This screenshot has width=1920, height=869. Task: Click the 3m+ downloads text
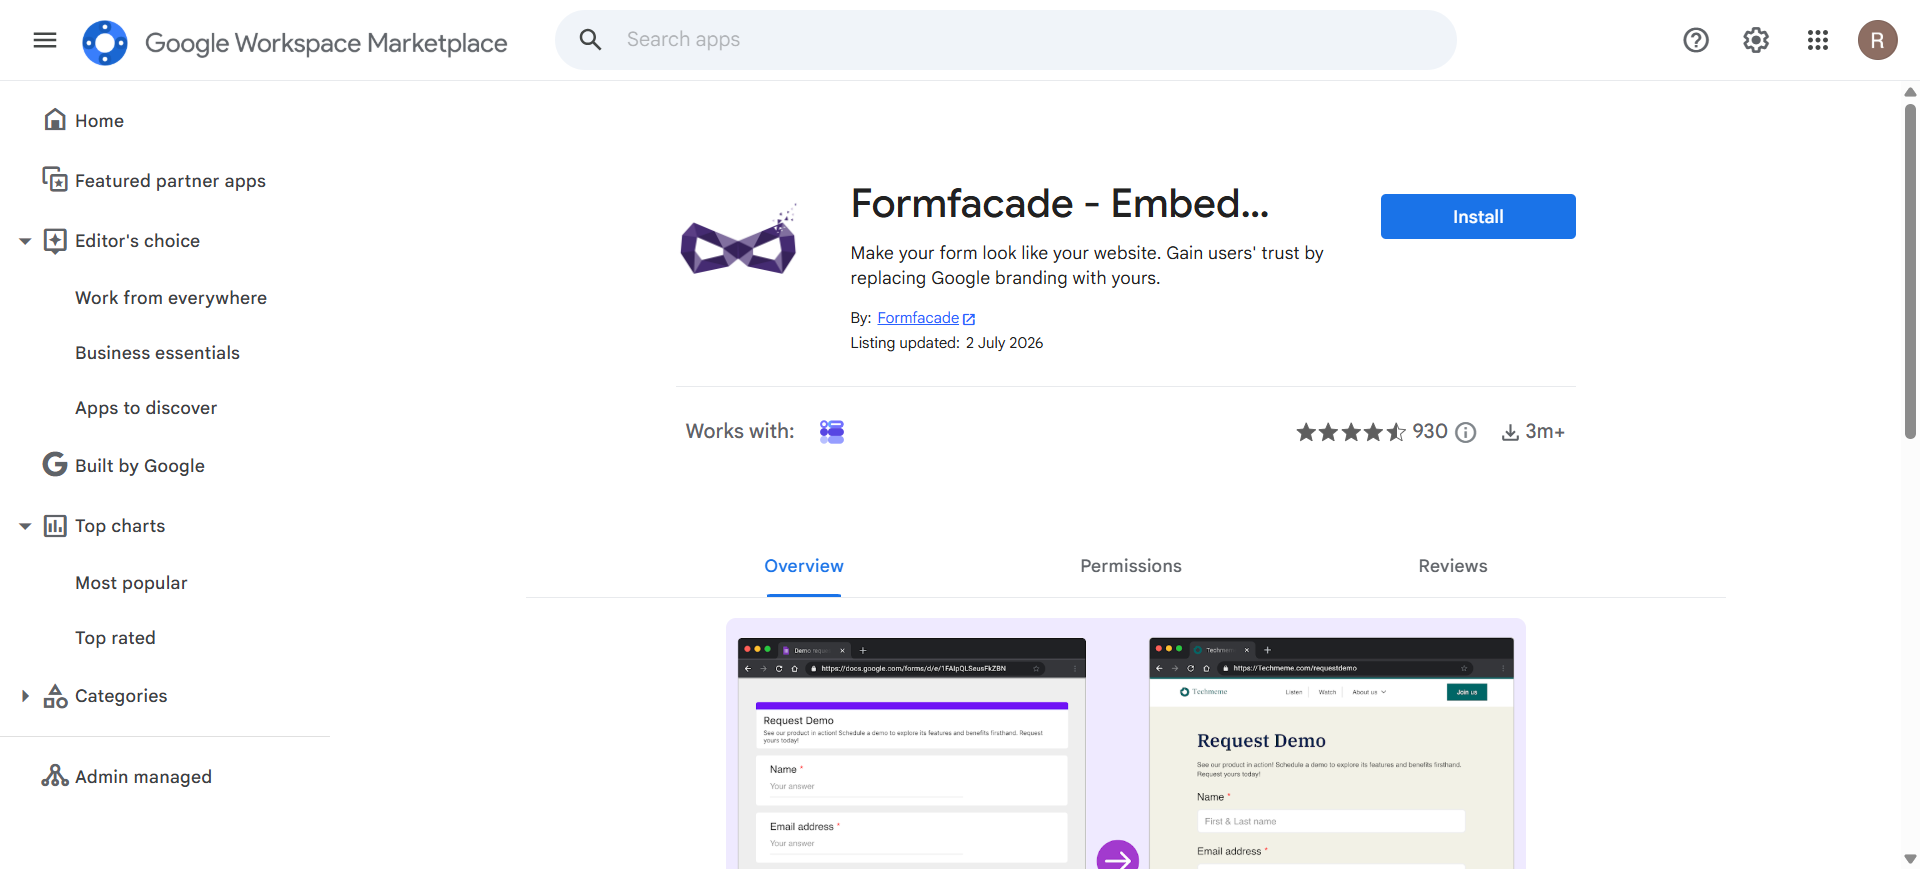[x=1545, y=431]
